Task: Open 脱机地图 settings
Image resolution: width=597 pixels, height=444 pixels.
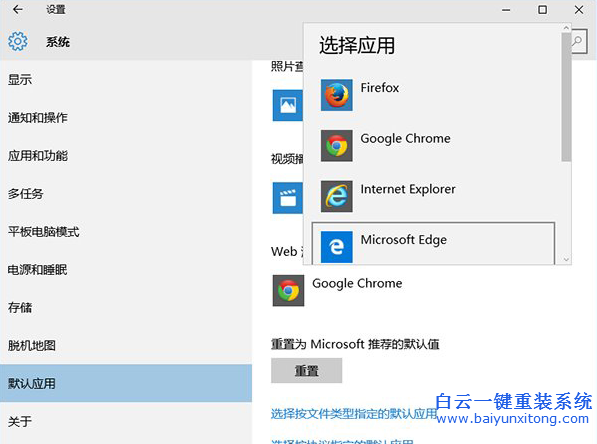Action: point(126,345)
